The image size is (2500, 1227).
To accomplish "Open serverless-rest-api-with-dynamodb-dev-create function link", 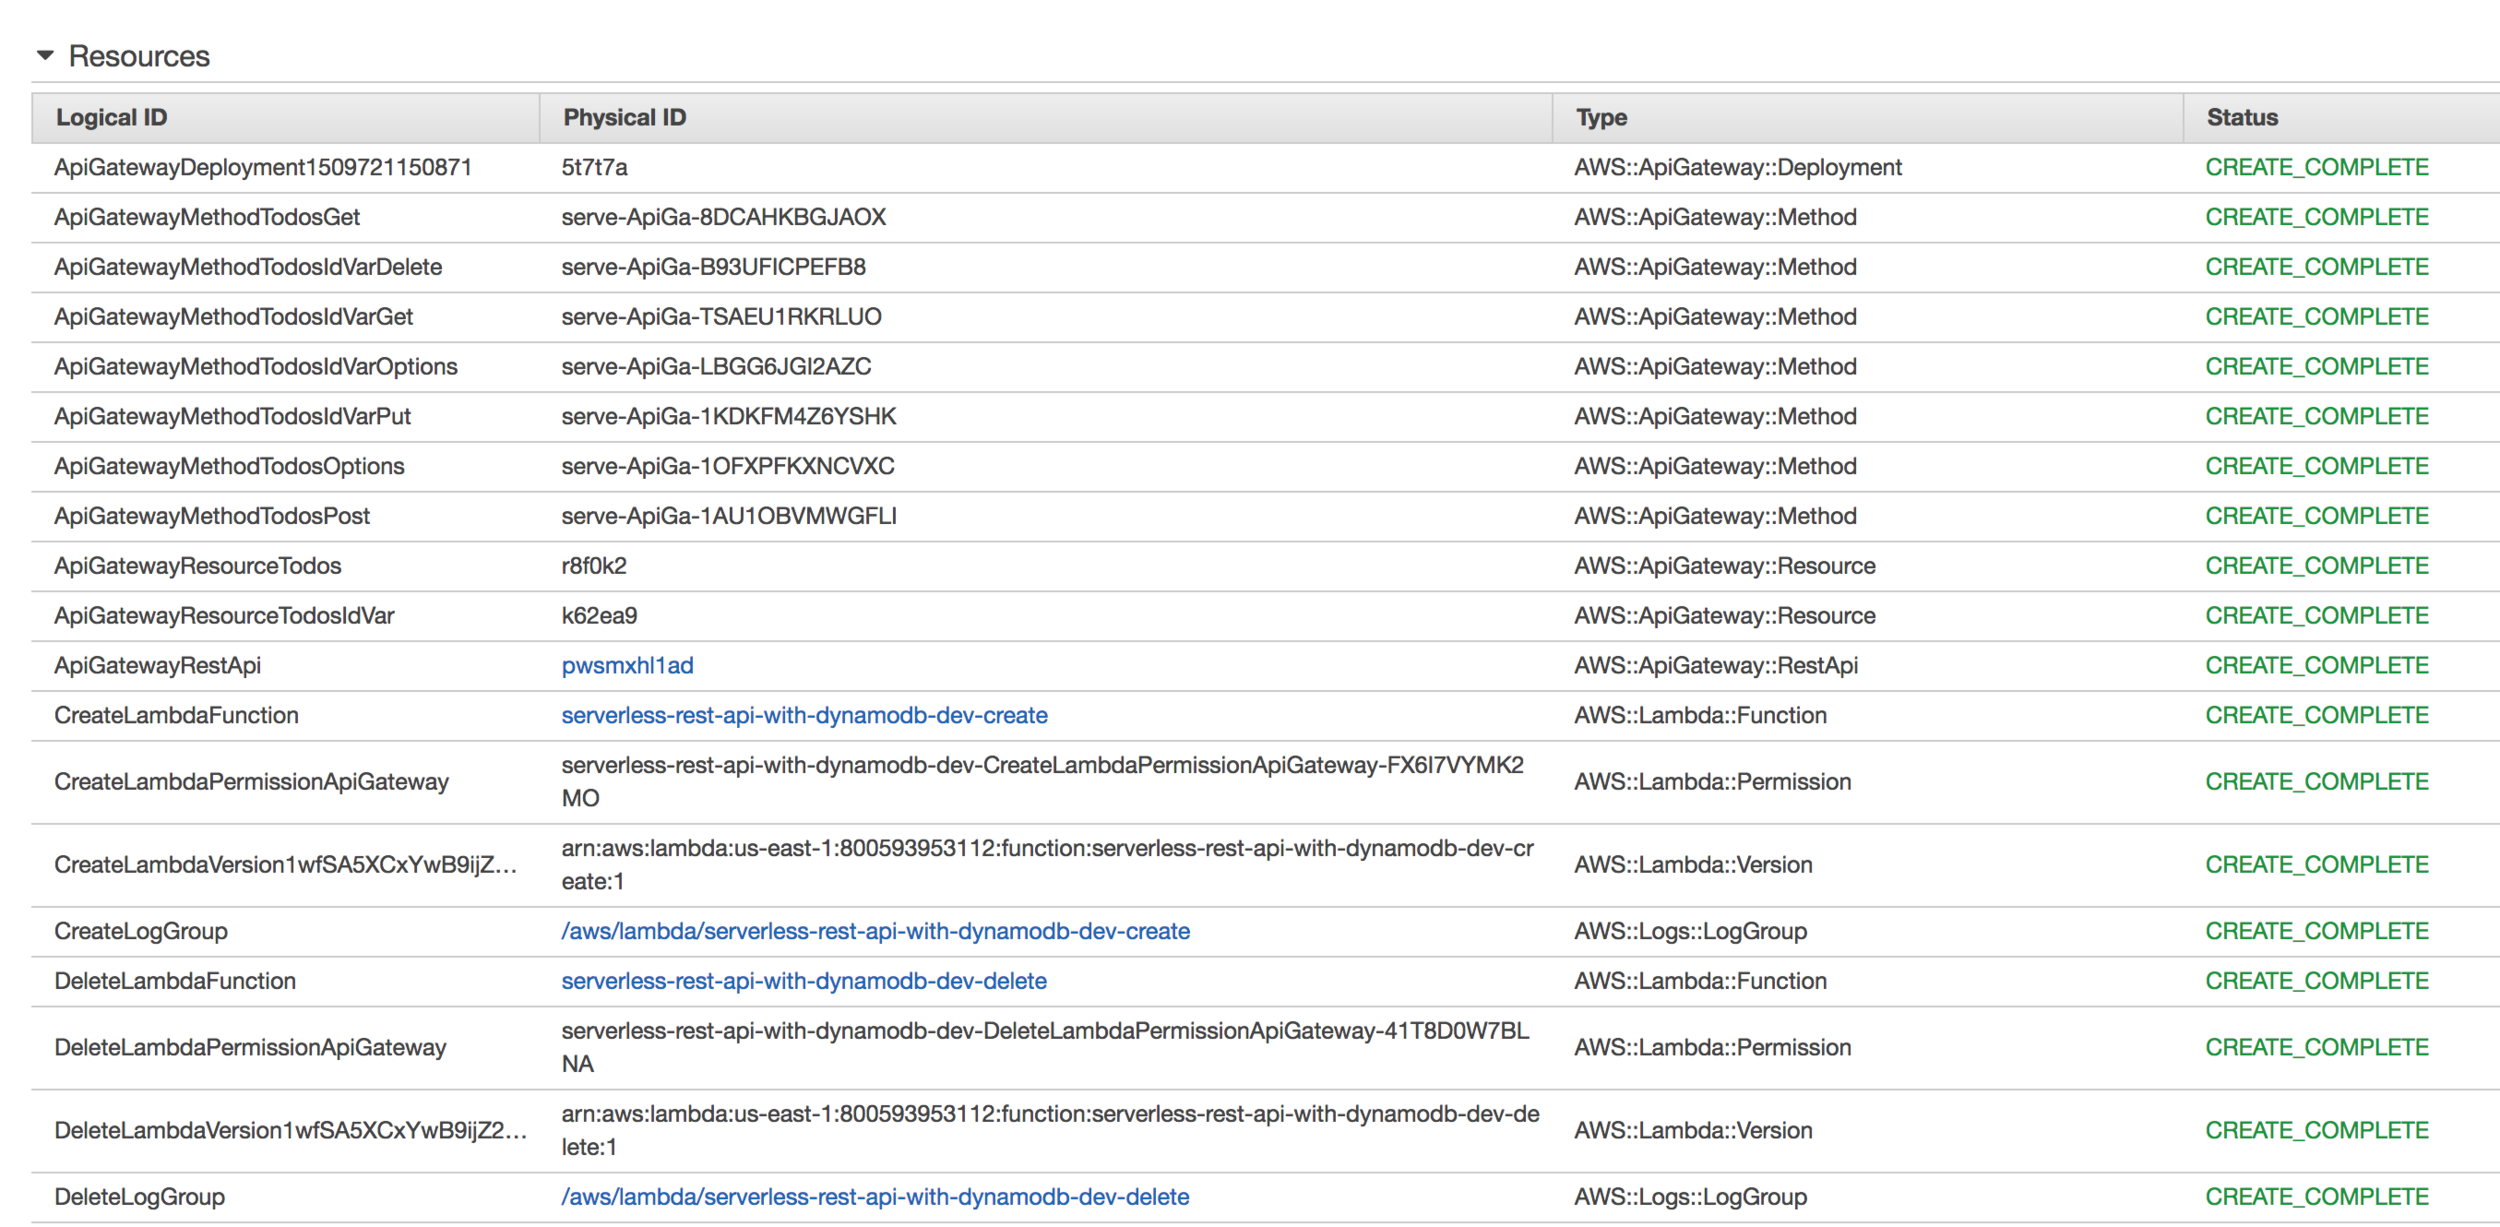I will click(x=804, y=716).
